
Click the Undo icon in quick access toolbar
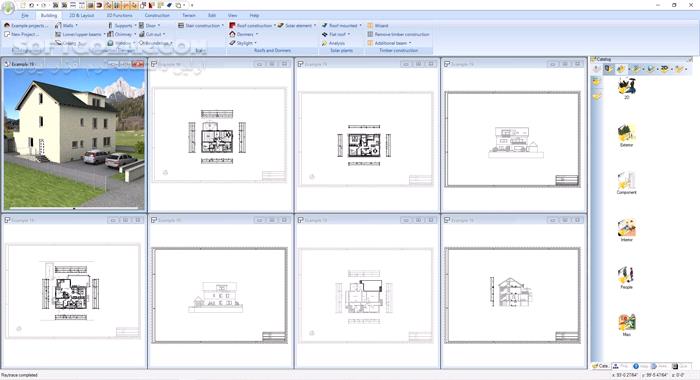click(x=32, y=5)
